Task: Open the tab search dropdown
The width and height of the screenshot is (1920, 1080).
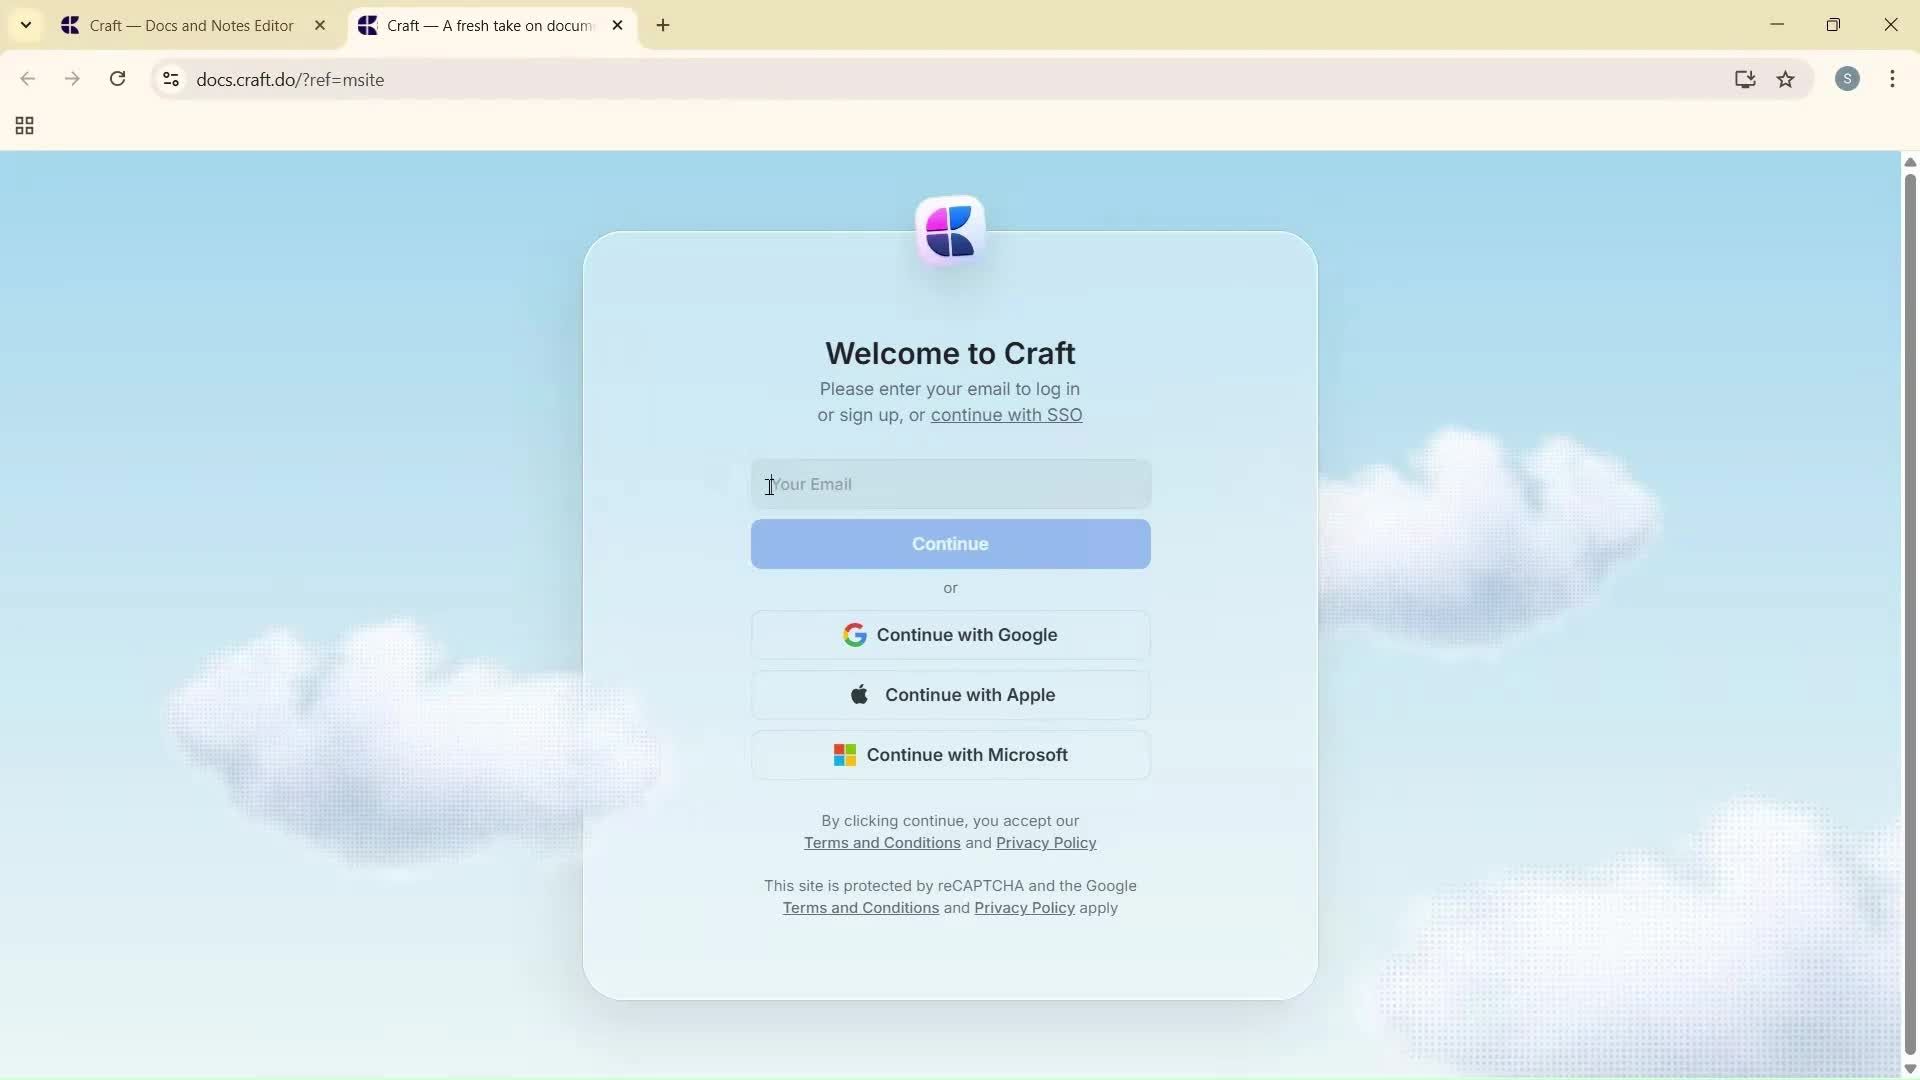Action: click(25, 25)
